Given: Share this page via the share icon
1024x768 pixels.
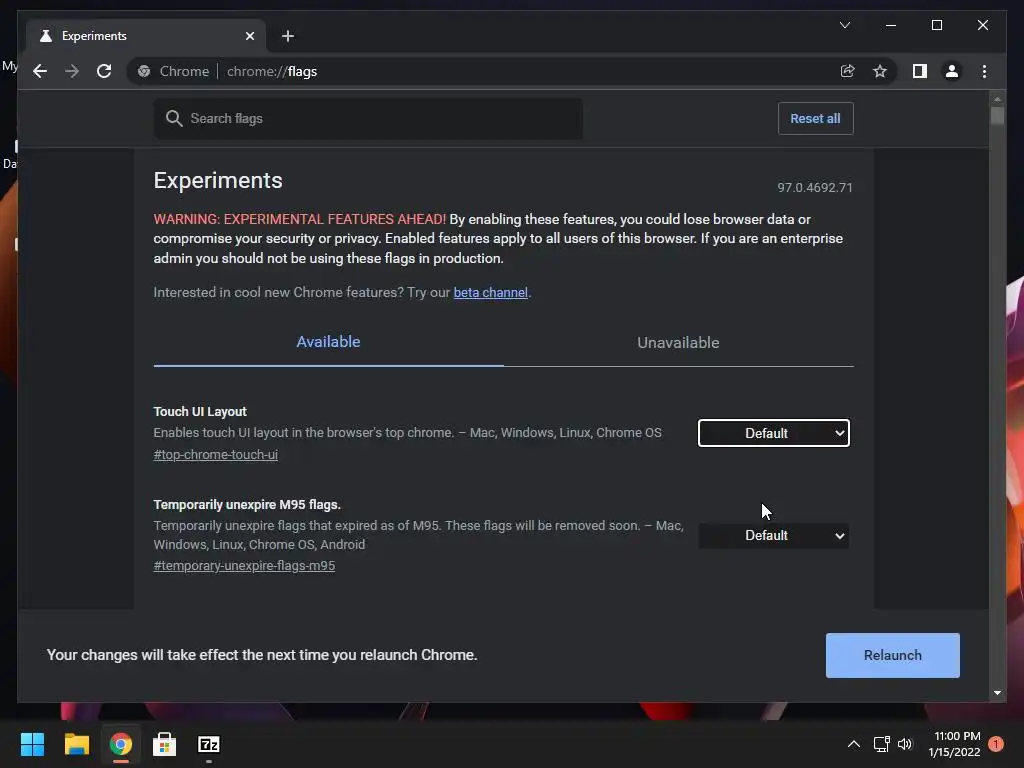Looking at the screenshot, I should 847,71.
